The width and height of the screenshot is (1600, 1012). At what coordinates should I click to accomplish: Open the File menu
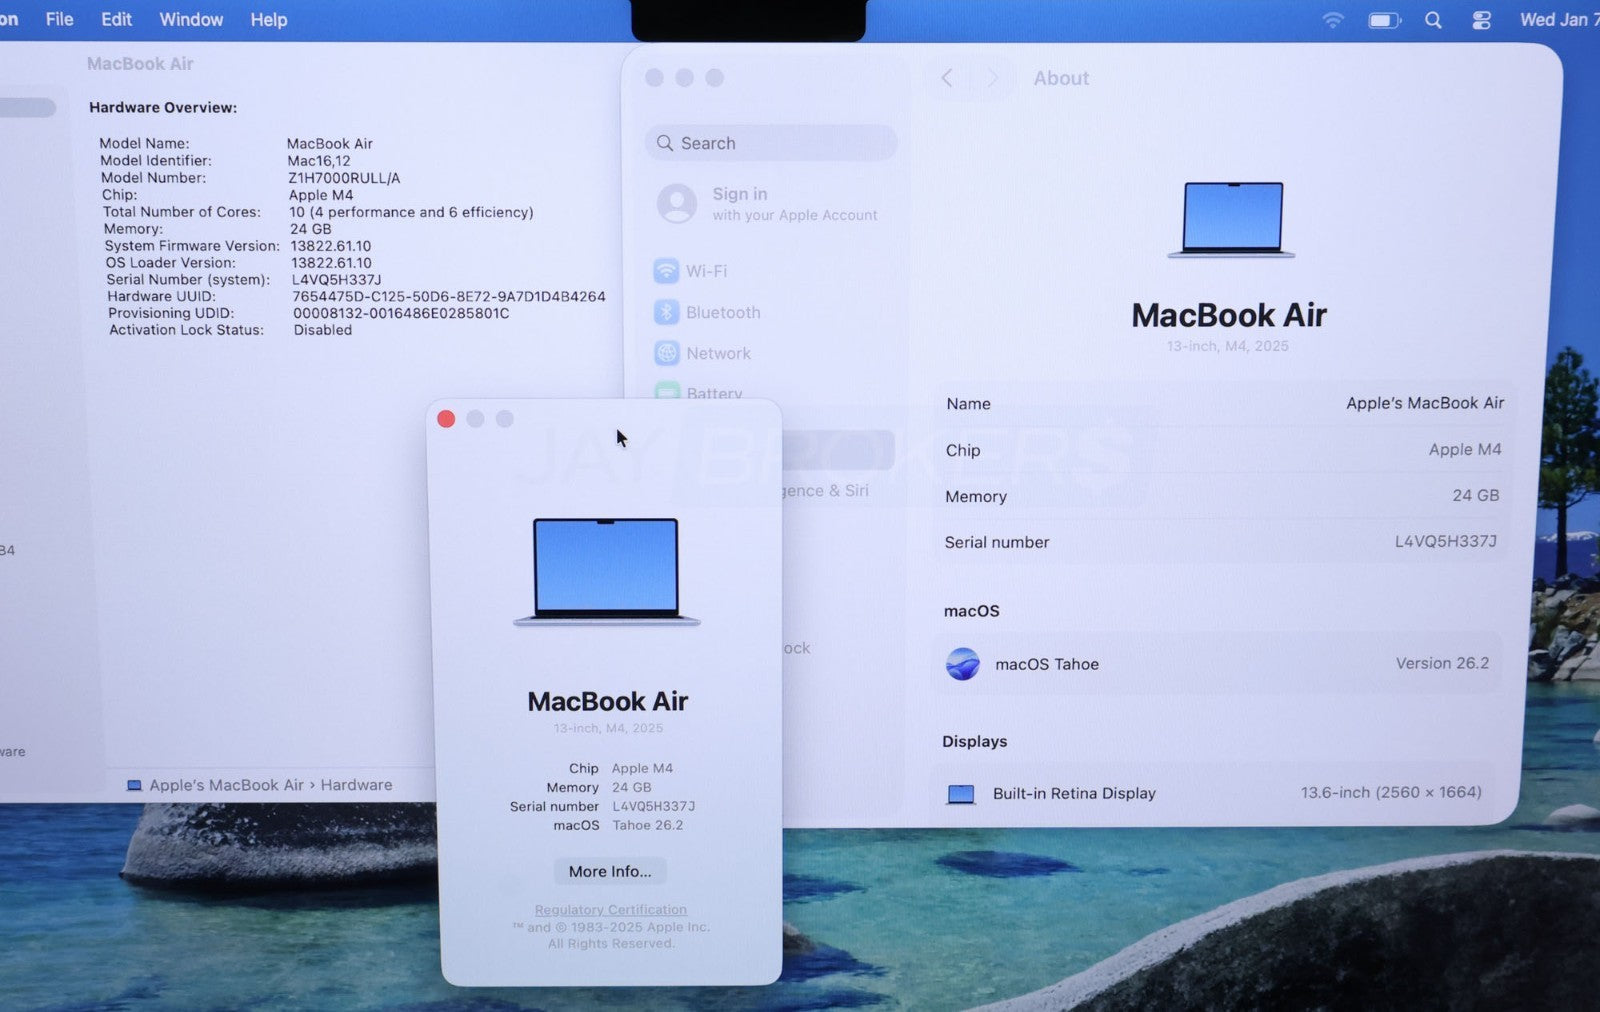pyautogui.click(x=59, y=19)
